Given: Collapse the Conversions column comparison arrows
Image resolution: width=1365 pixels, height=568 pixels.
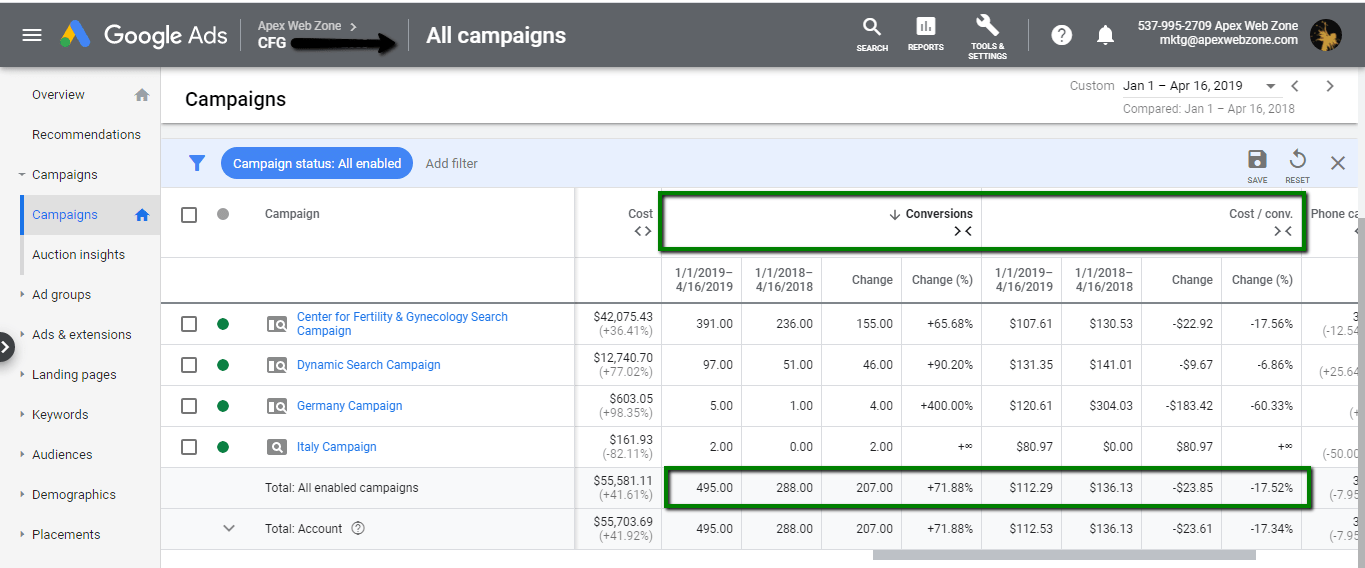Looking at the screenshot, I should 962,231.
